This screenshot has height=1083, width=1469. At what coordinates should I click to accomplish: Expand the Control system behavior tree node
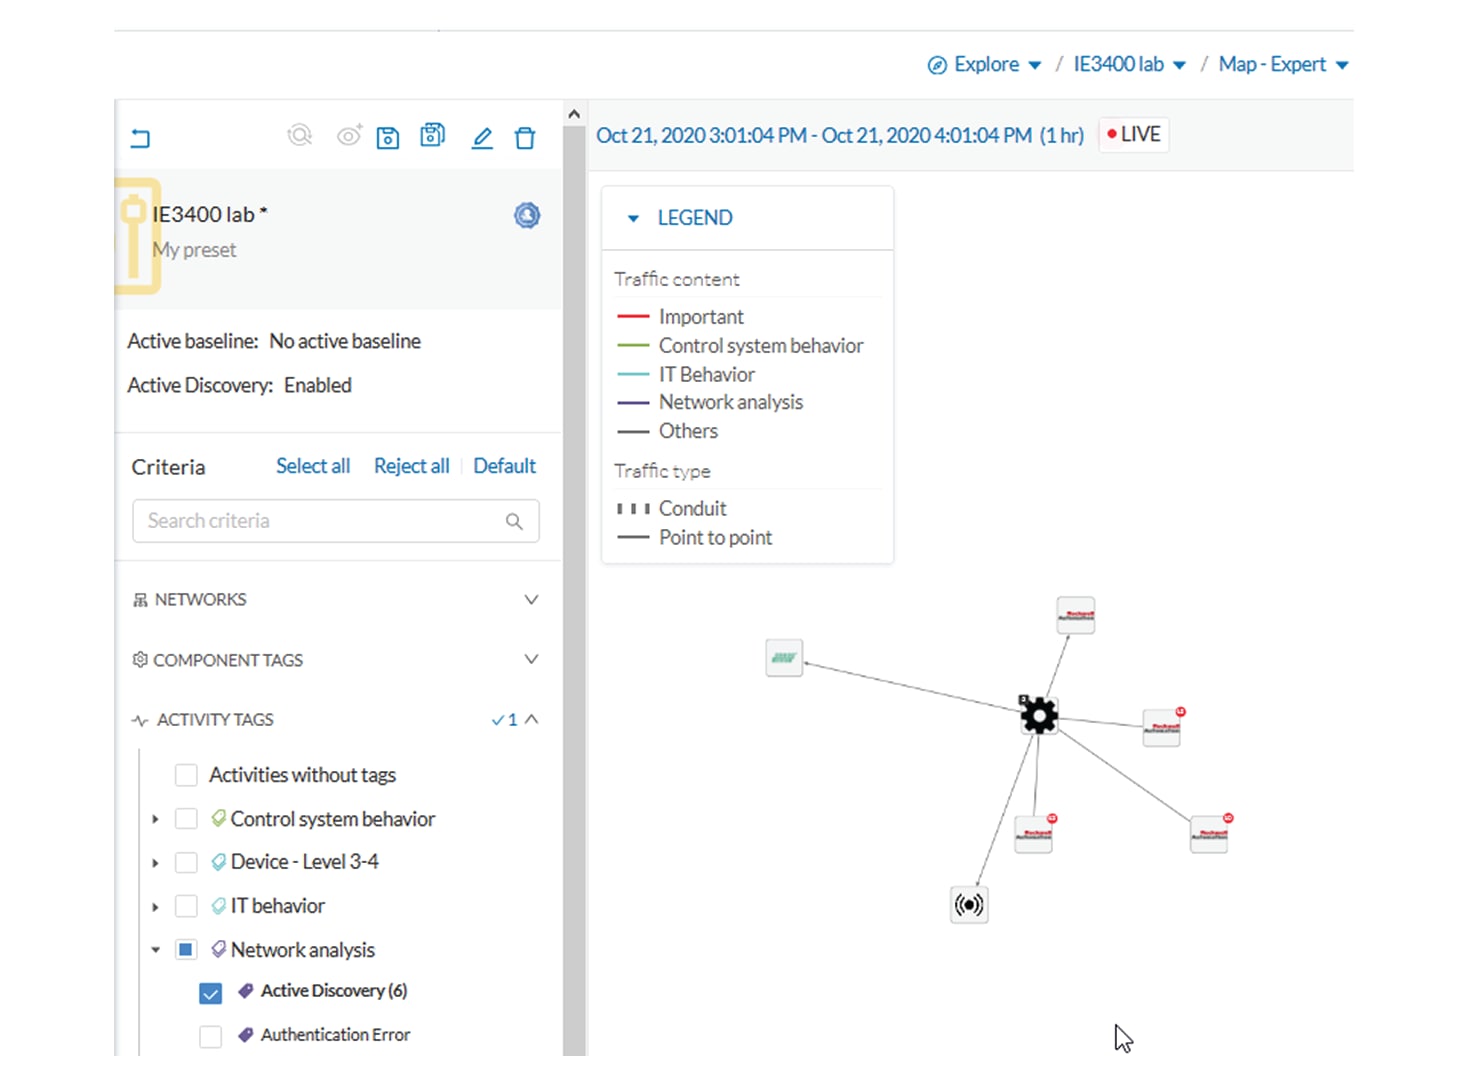click(155, 819)
